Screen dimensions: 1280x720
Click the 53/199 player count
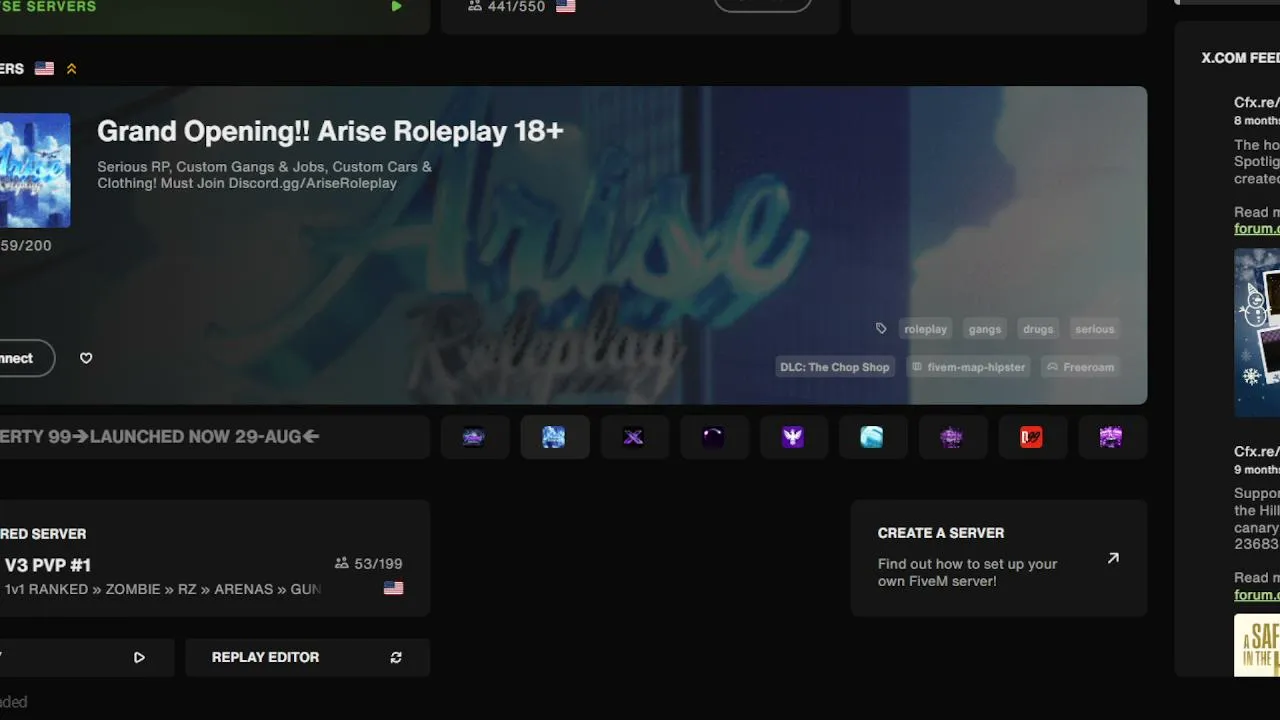coord(379,564)
